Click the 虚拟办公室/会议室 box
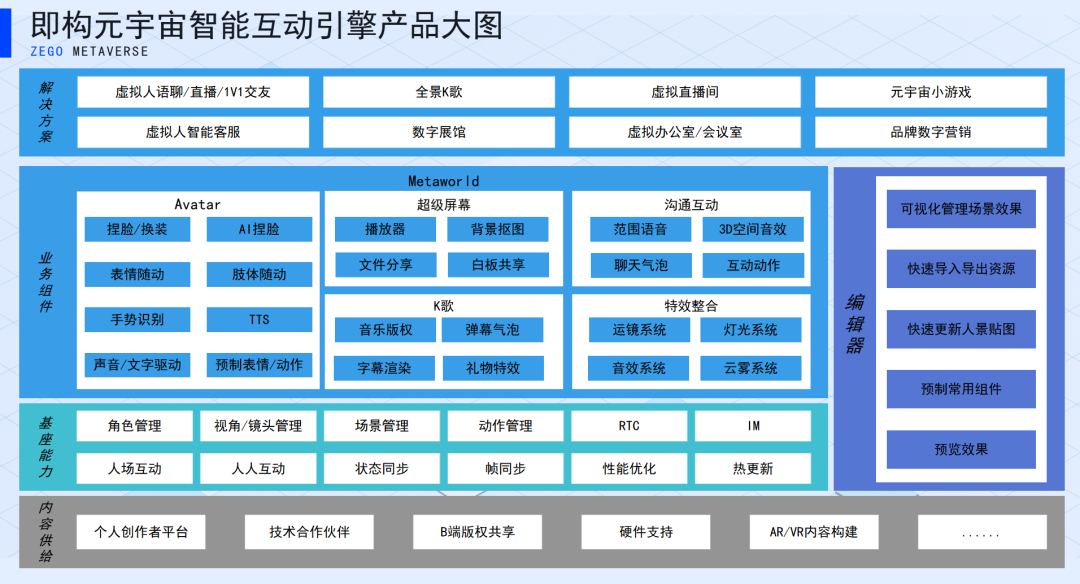The height and width of the screenshot is (584, 1080). (x=684, y=132)
